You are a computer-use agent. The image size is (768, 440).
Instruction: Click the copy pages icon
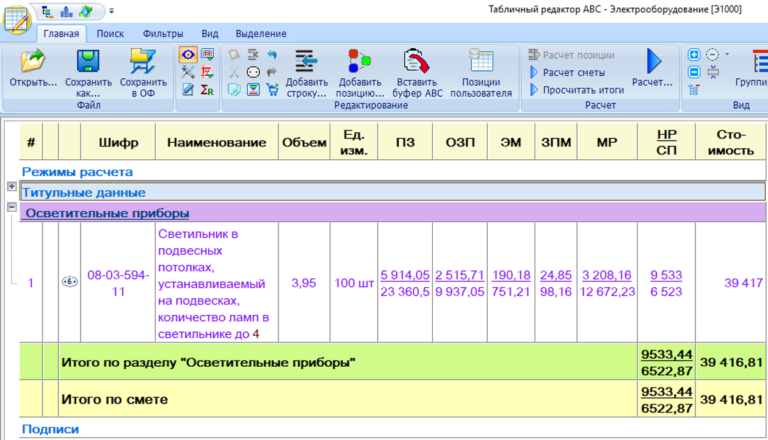coord(234,90)
